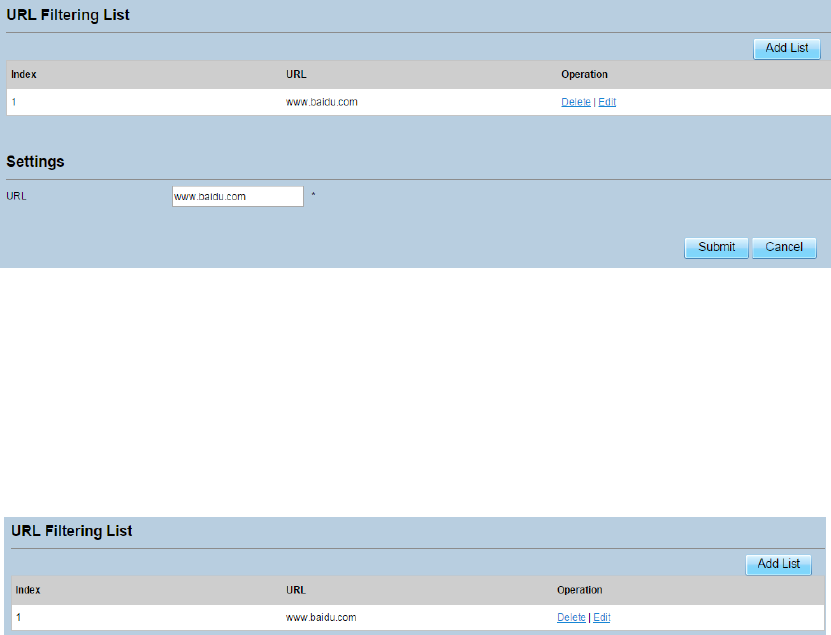Click index 1 cell in upper table
Image resolution: width=831 pixels, height=635 pixels.
pos(14,102)
